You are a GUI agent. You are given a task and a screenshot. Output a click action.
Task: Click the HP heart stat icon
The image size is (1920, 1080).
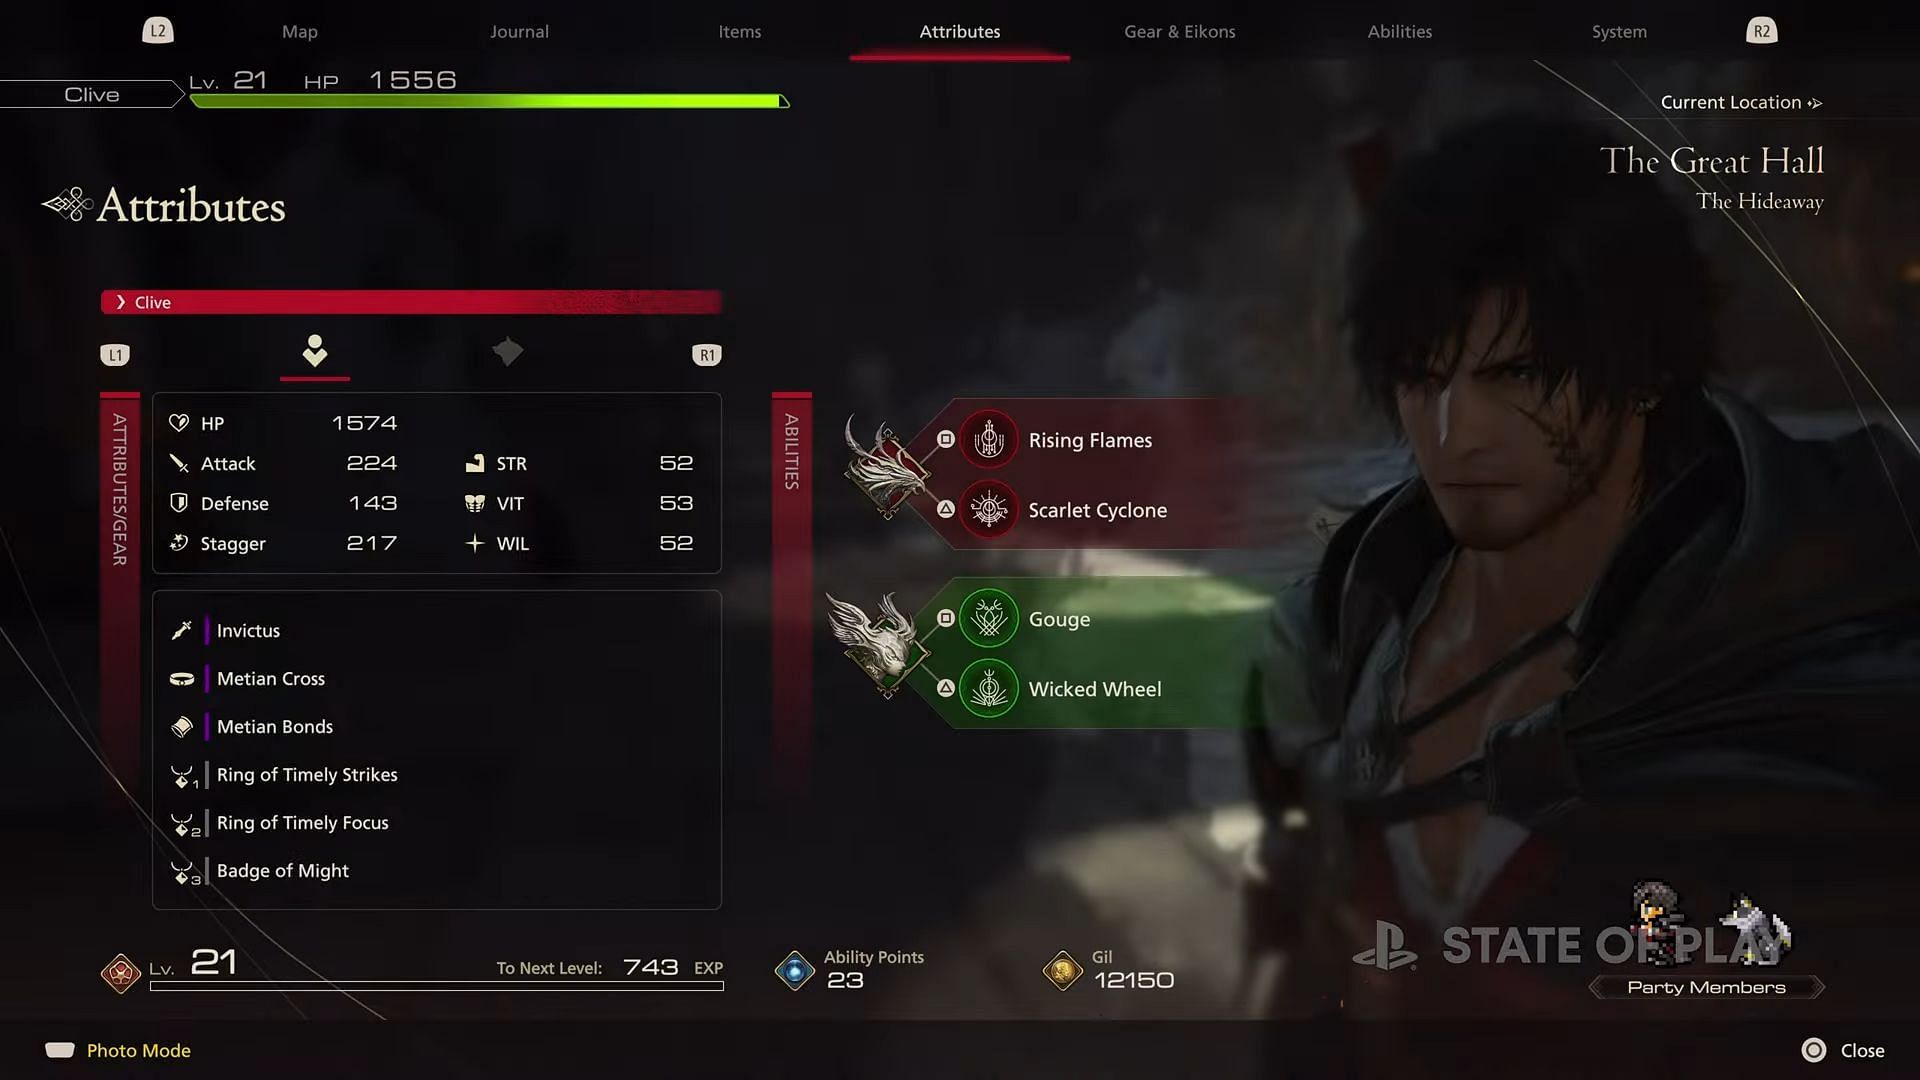[181, 422]
